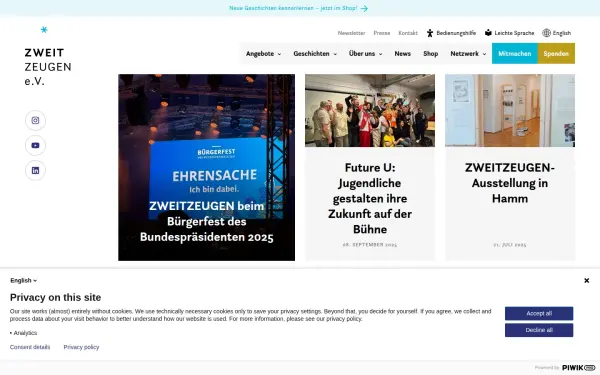The height and width of the screenshot is (375, 600).
Task: Decline all cookies
Action: (x=539, y=330)
